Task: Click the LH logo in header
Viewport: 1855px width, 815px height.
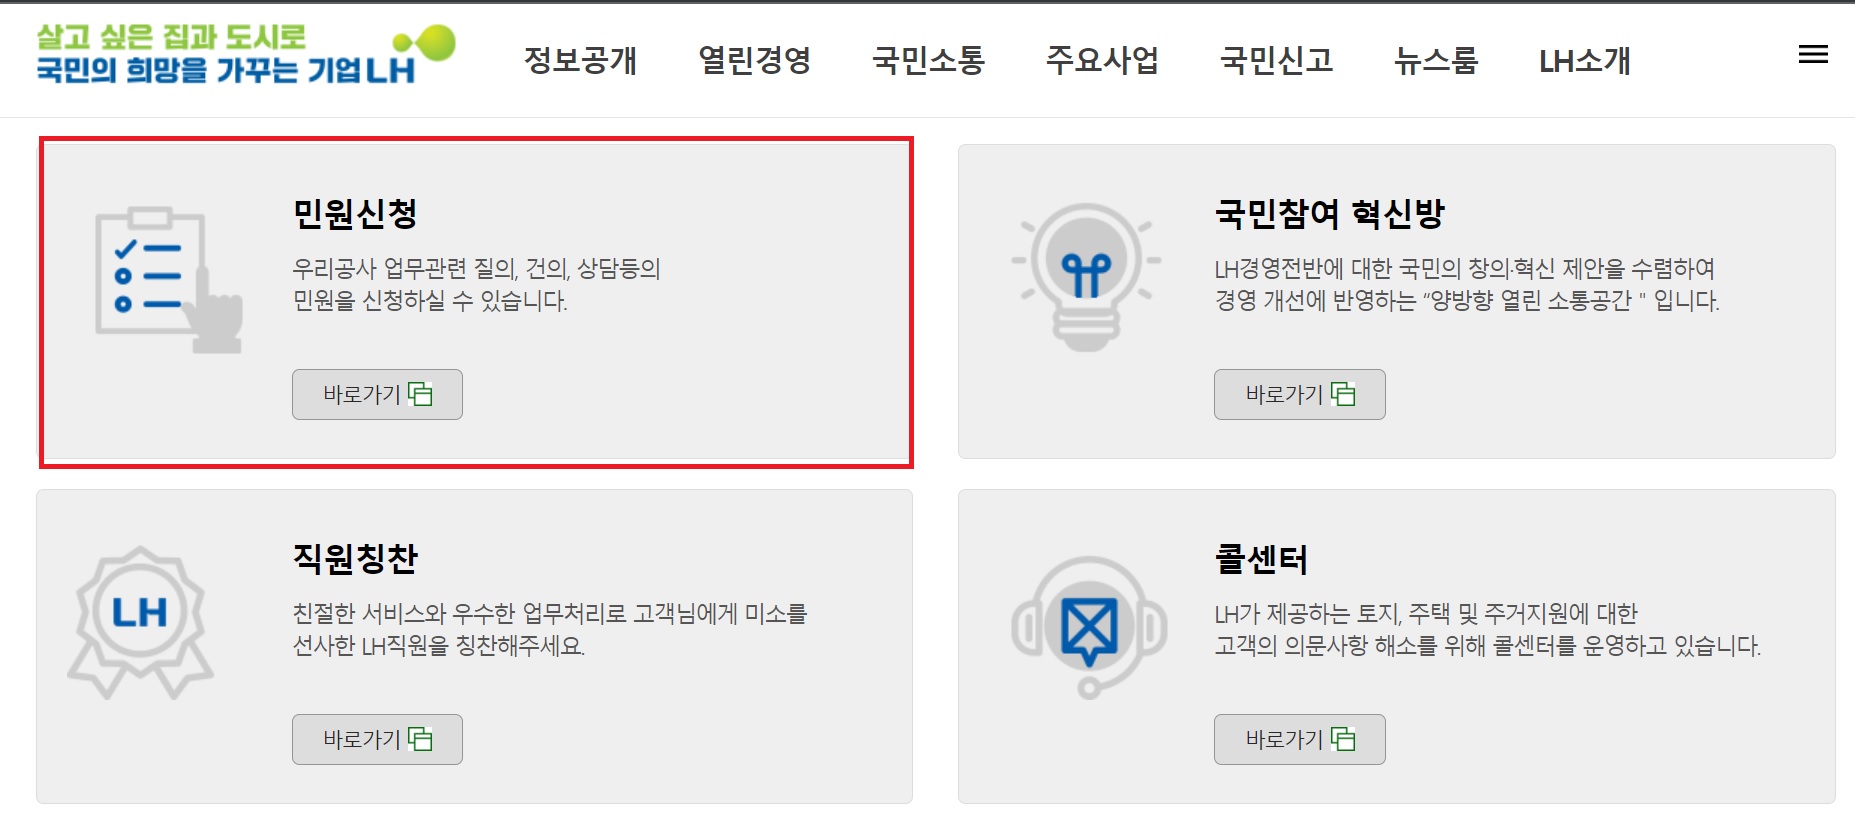Action: (x=245, y=54)
